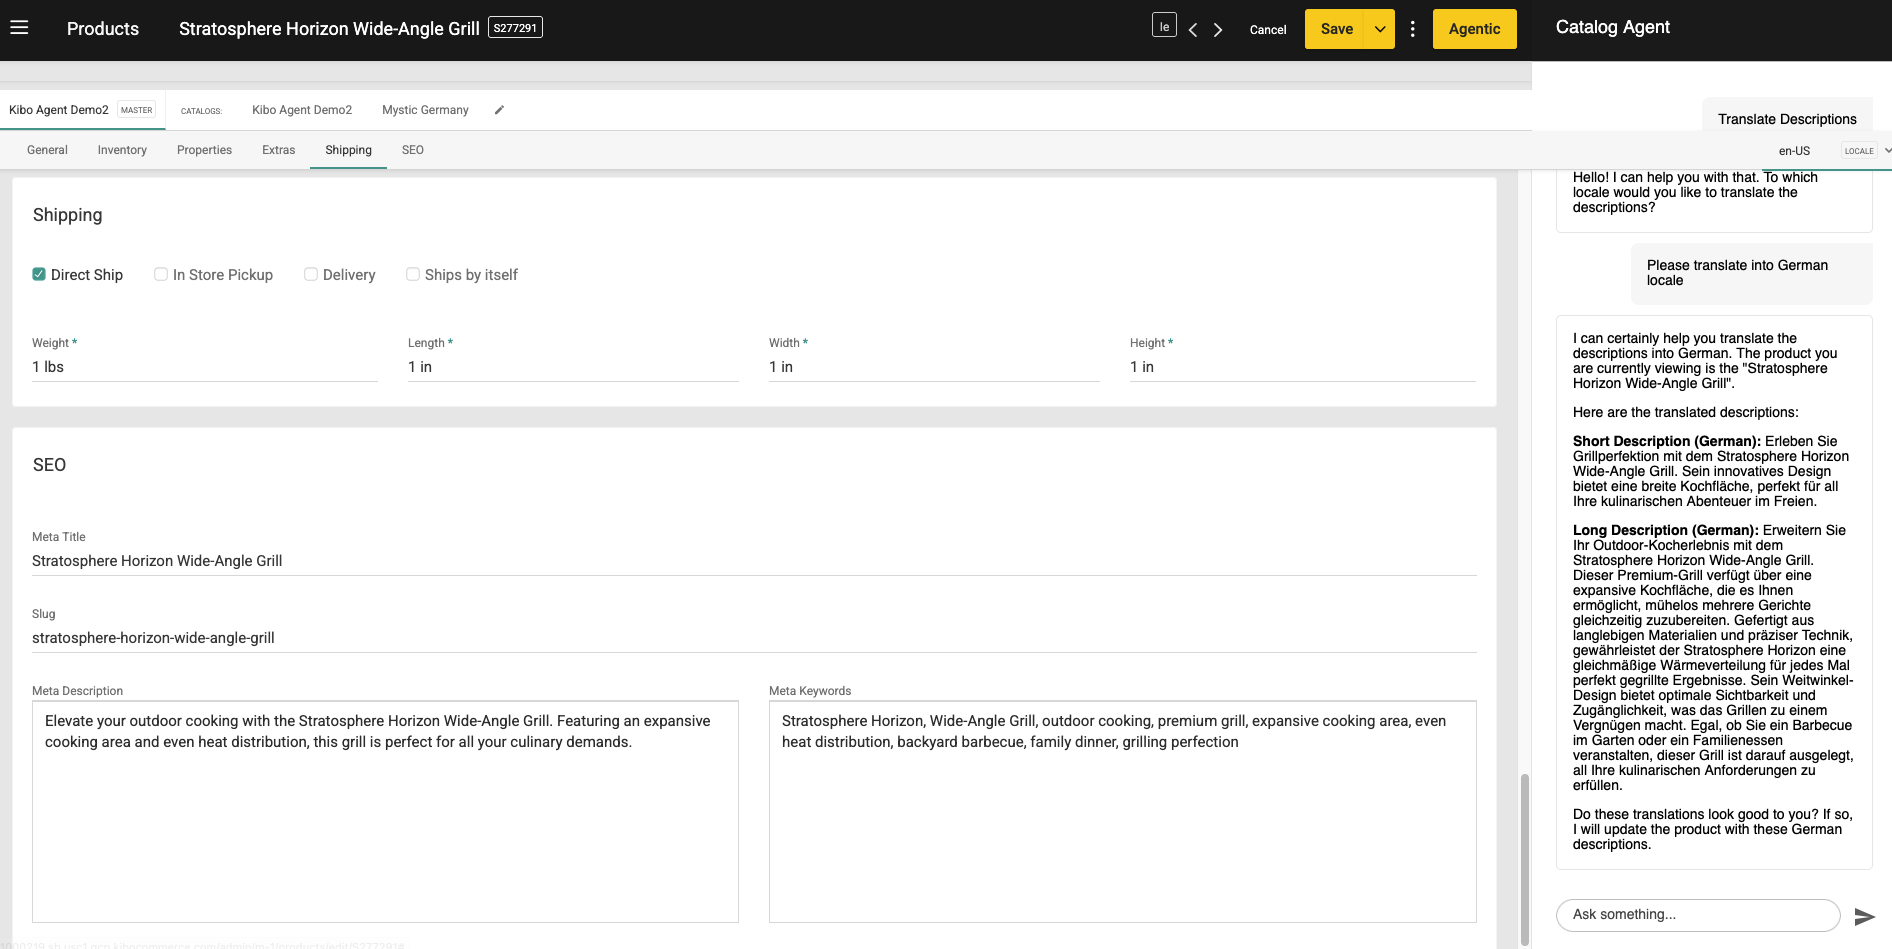Enable In Store Pickup shipping
The width and height of the screenshot is (1892, 949).
pos(161,274)
